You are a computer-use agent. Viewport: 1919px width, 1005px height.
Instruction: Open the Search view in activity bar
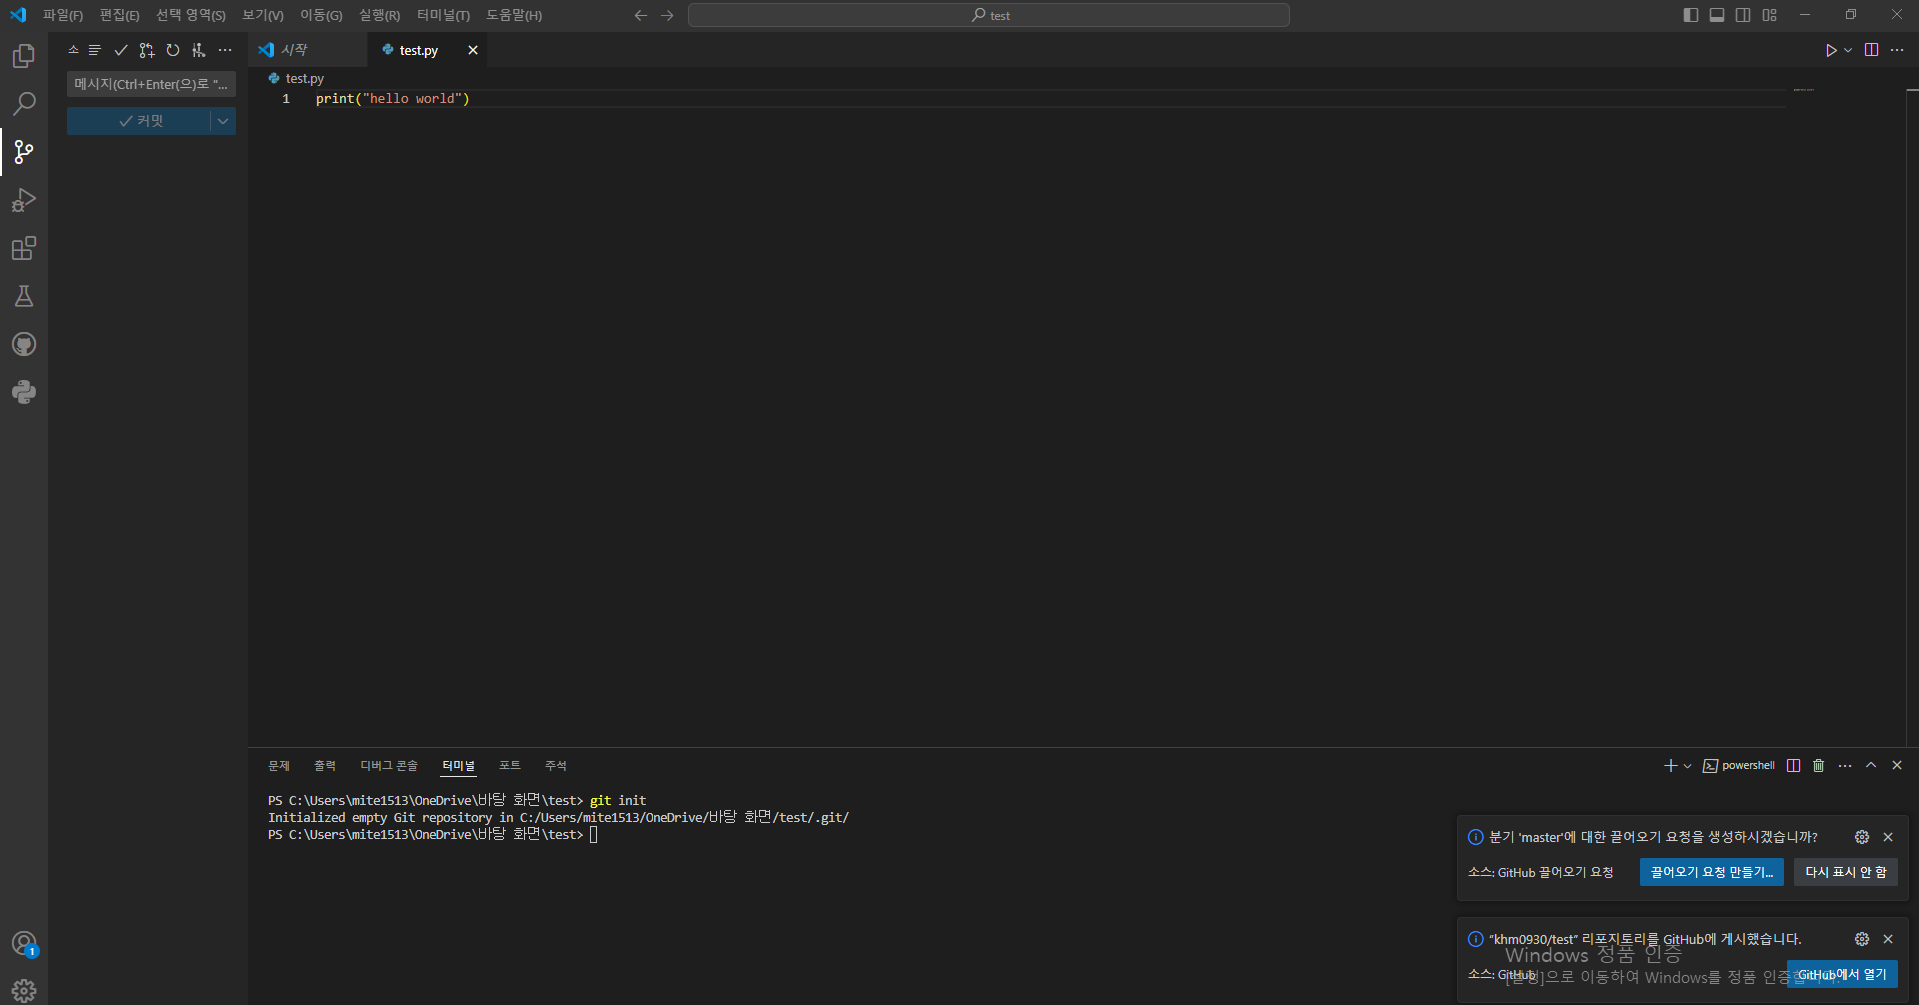click(x=24, y=104)
